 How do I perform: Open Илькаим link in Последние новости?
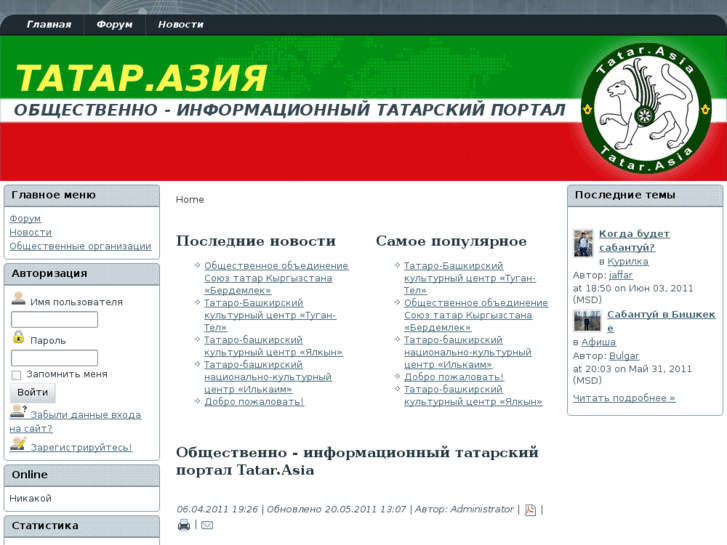click(268, 377)
